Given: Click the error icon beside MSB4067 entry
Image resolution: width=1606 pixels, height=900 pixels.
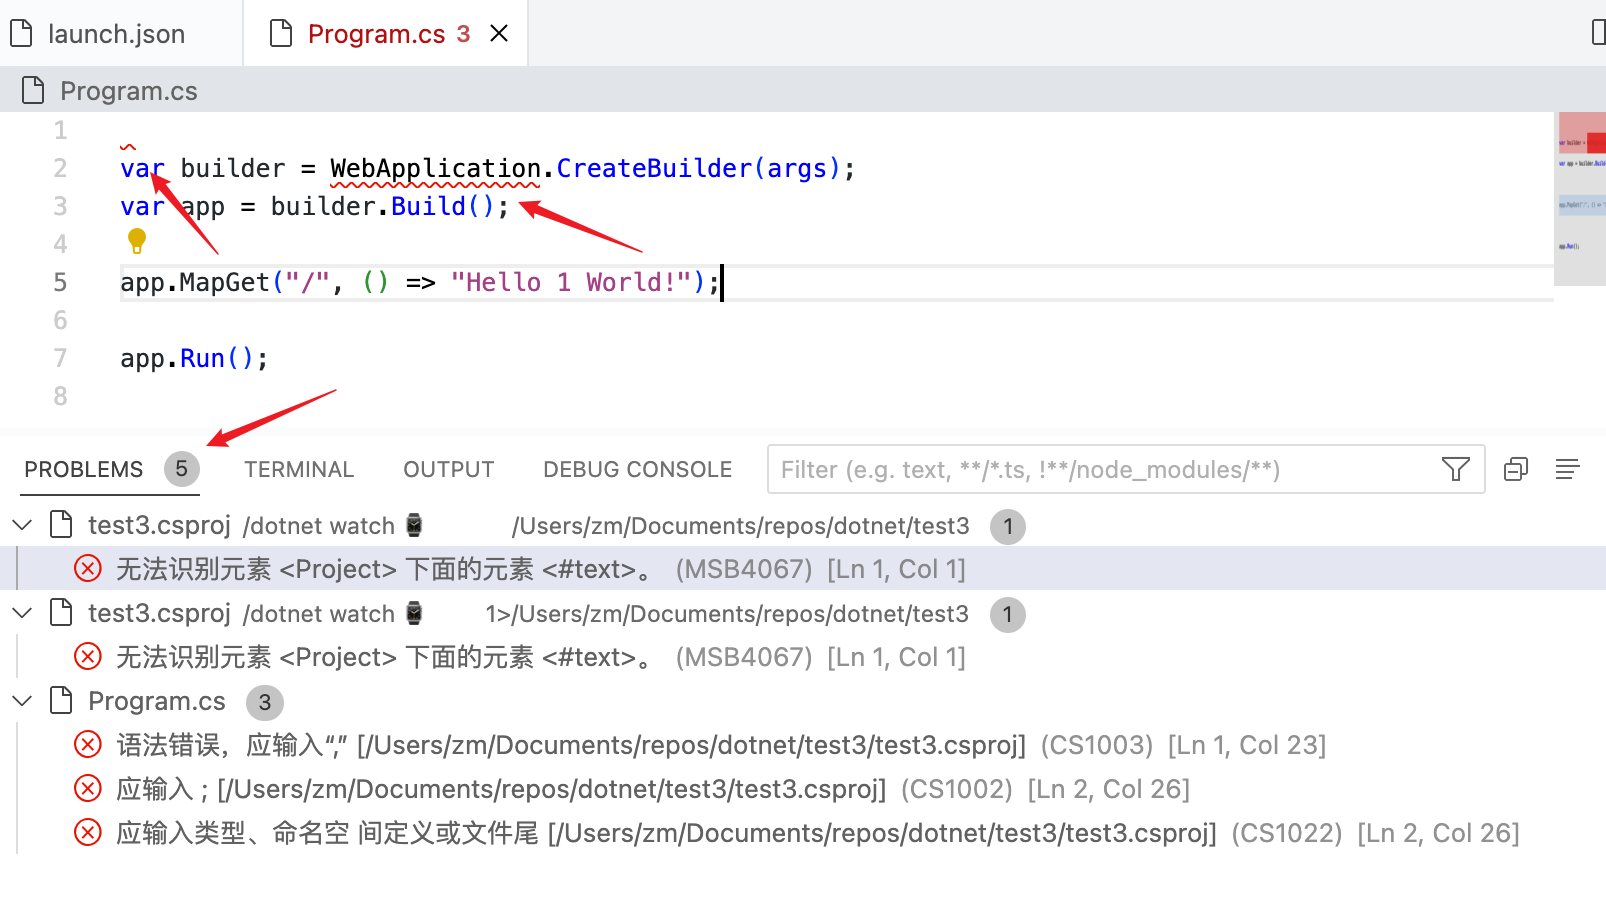Looking at the screenshot, I should (x=87, y=568).
